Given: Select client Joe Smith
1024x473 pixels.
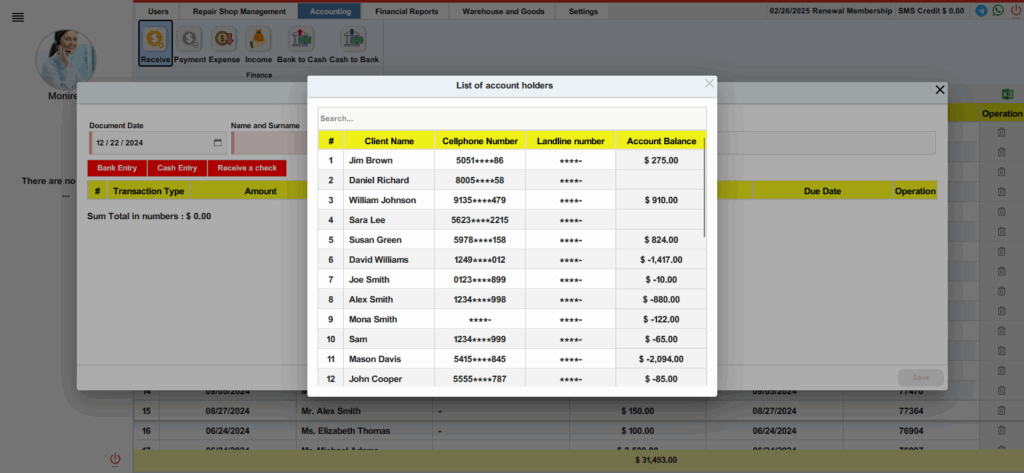Looking at the screenshot, I should click(x=369, y=280).
